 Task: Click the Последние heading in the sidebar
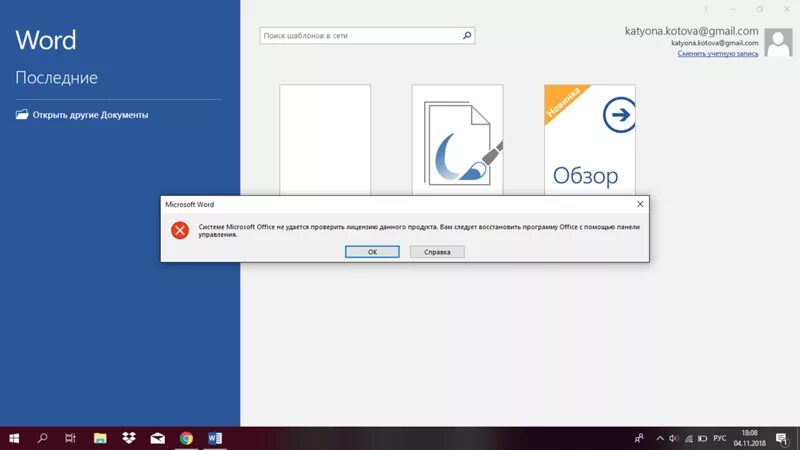(x=56, y=78)
